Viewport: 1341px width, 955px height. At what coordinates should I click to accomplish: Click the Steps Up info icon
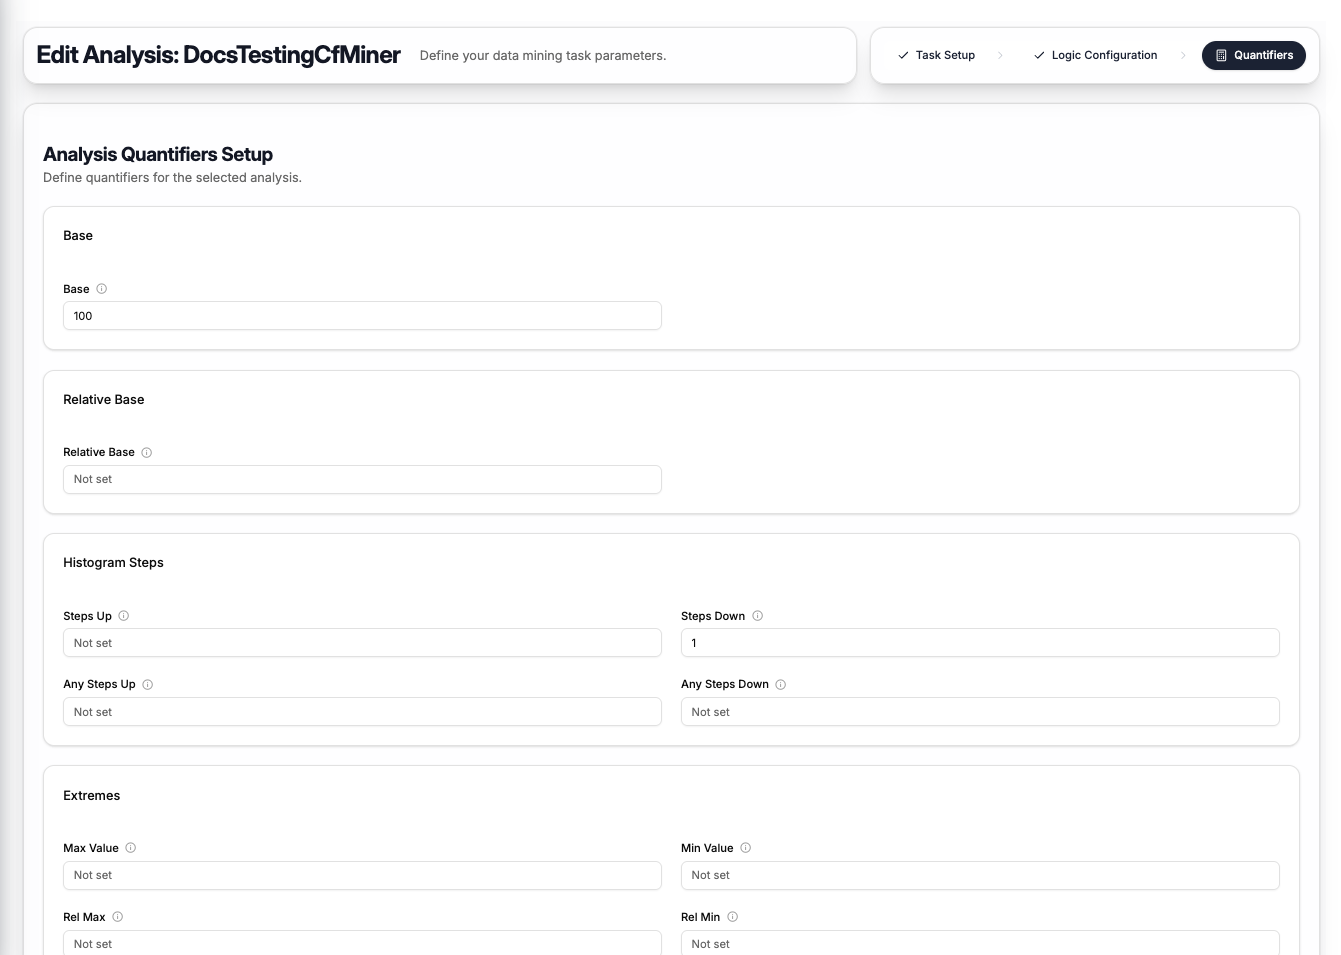[124, 616]
